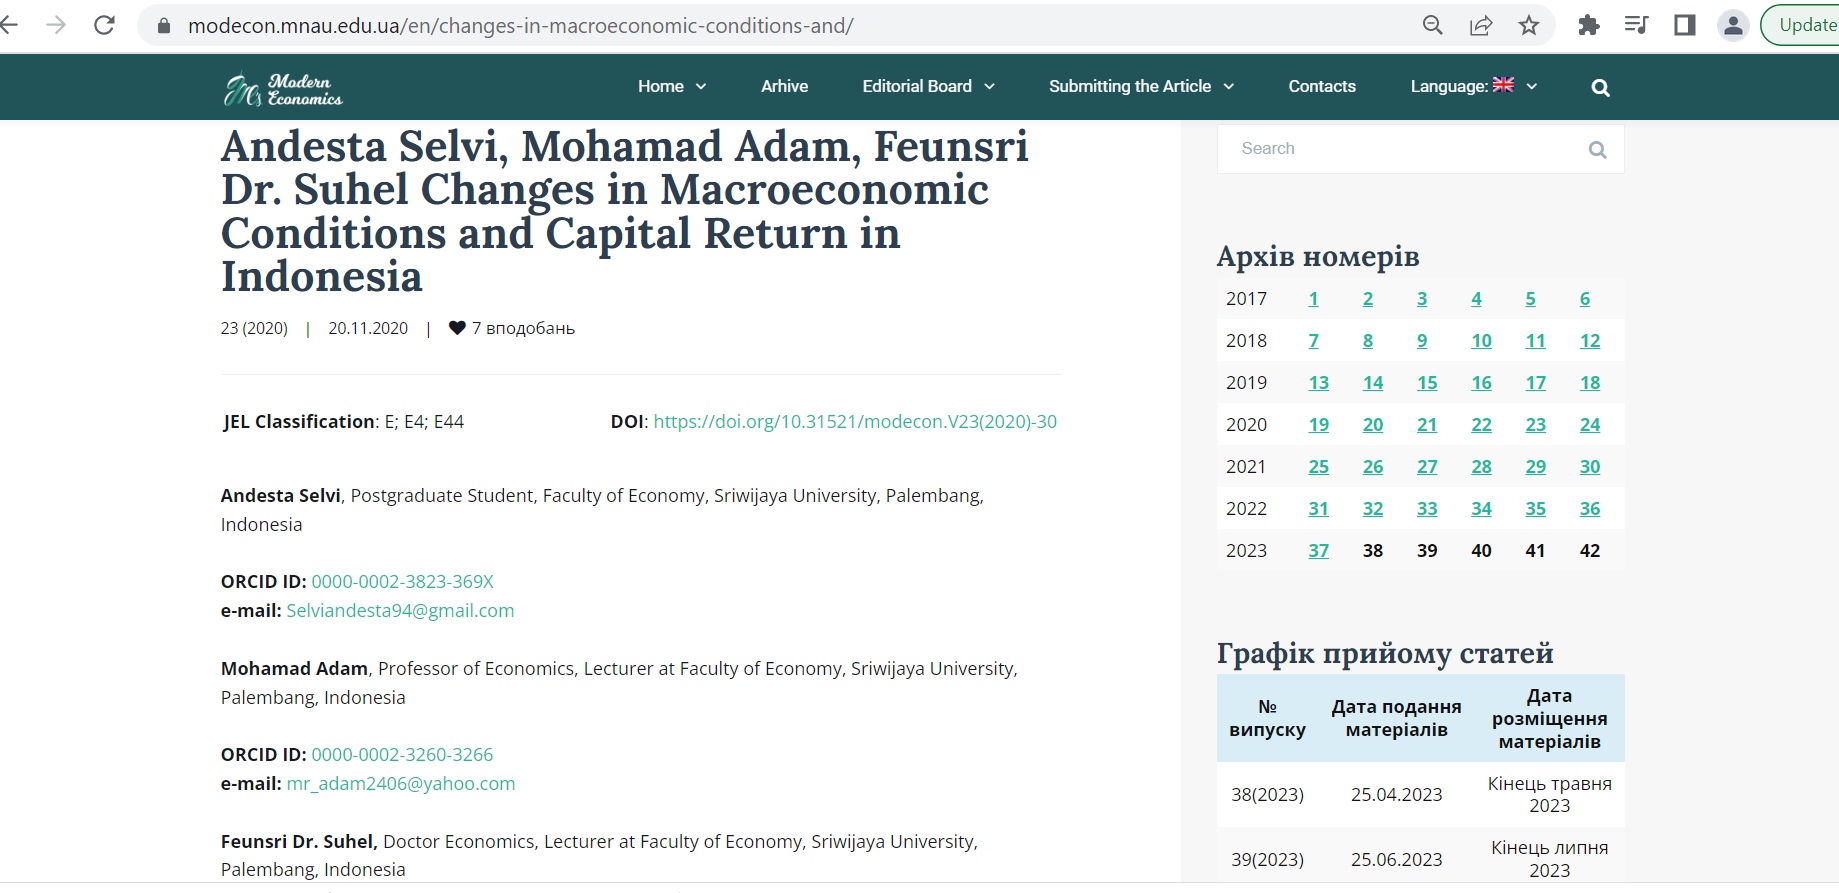1839x893 pixels.
Task: Click the Архів номерів heading
Action: (1318, 257)
